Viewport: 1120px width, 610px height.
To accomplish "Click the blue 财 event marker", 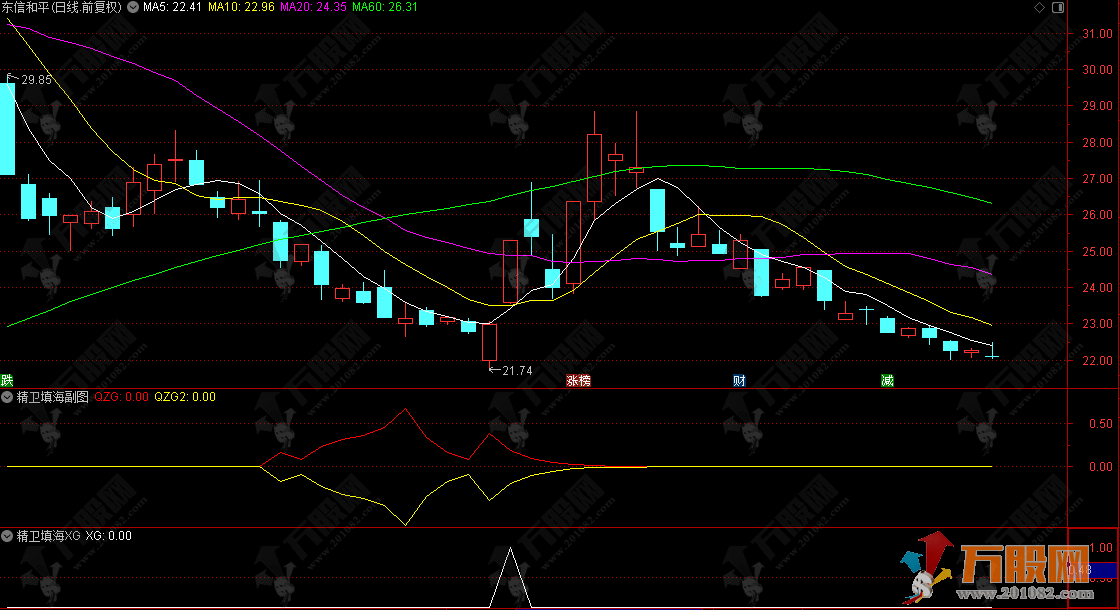I will 739,380.
